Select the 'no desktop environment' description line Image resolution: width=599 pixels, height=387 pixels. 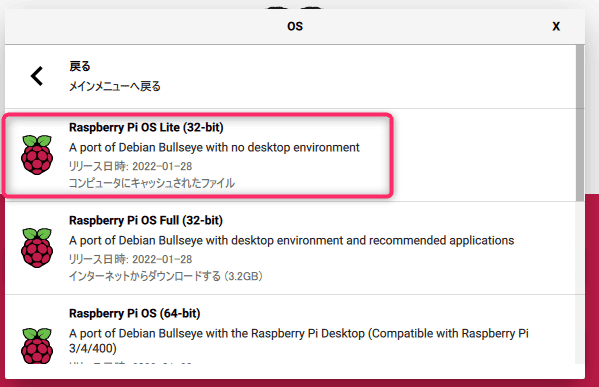pyautogui.click(x=214, y=147)
